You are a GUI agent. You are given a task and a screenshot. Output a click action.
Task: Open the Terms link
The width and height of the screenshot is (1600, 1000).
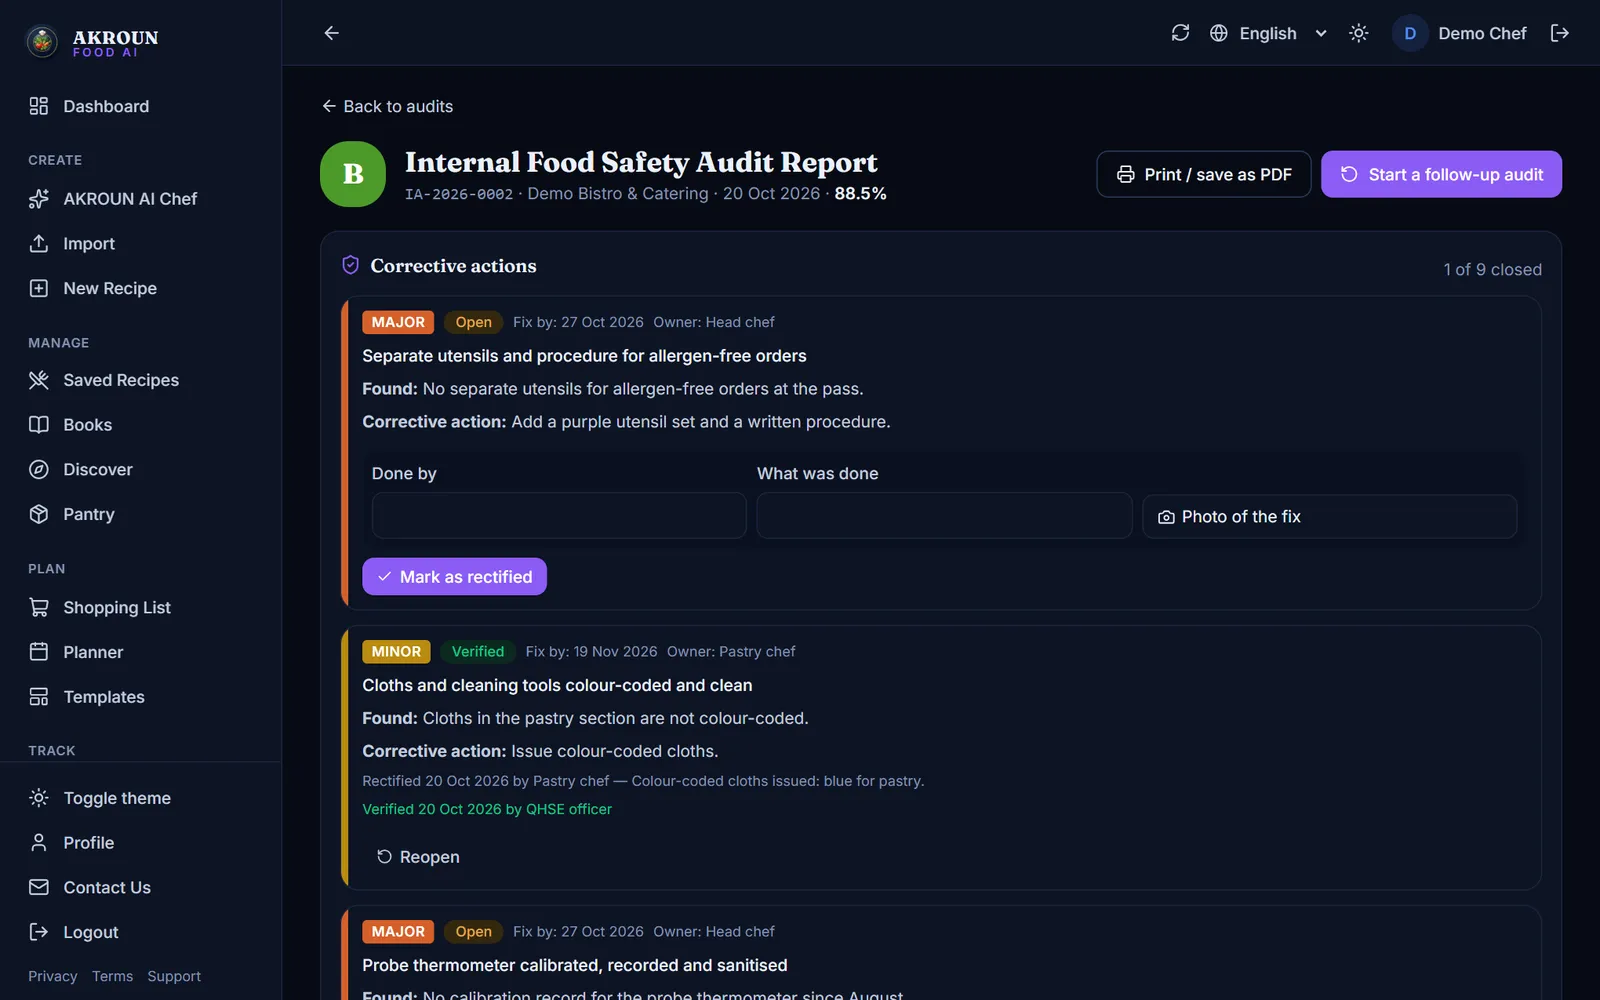[x=112, y=976]
